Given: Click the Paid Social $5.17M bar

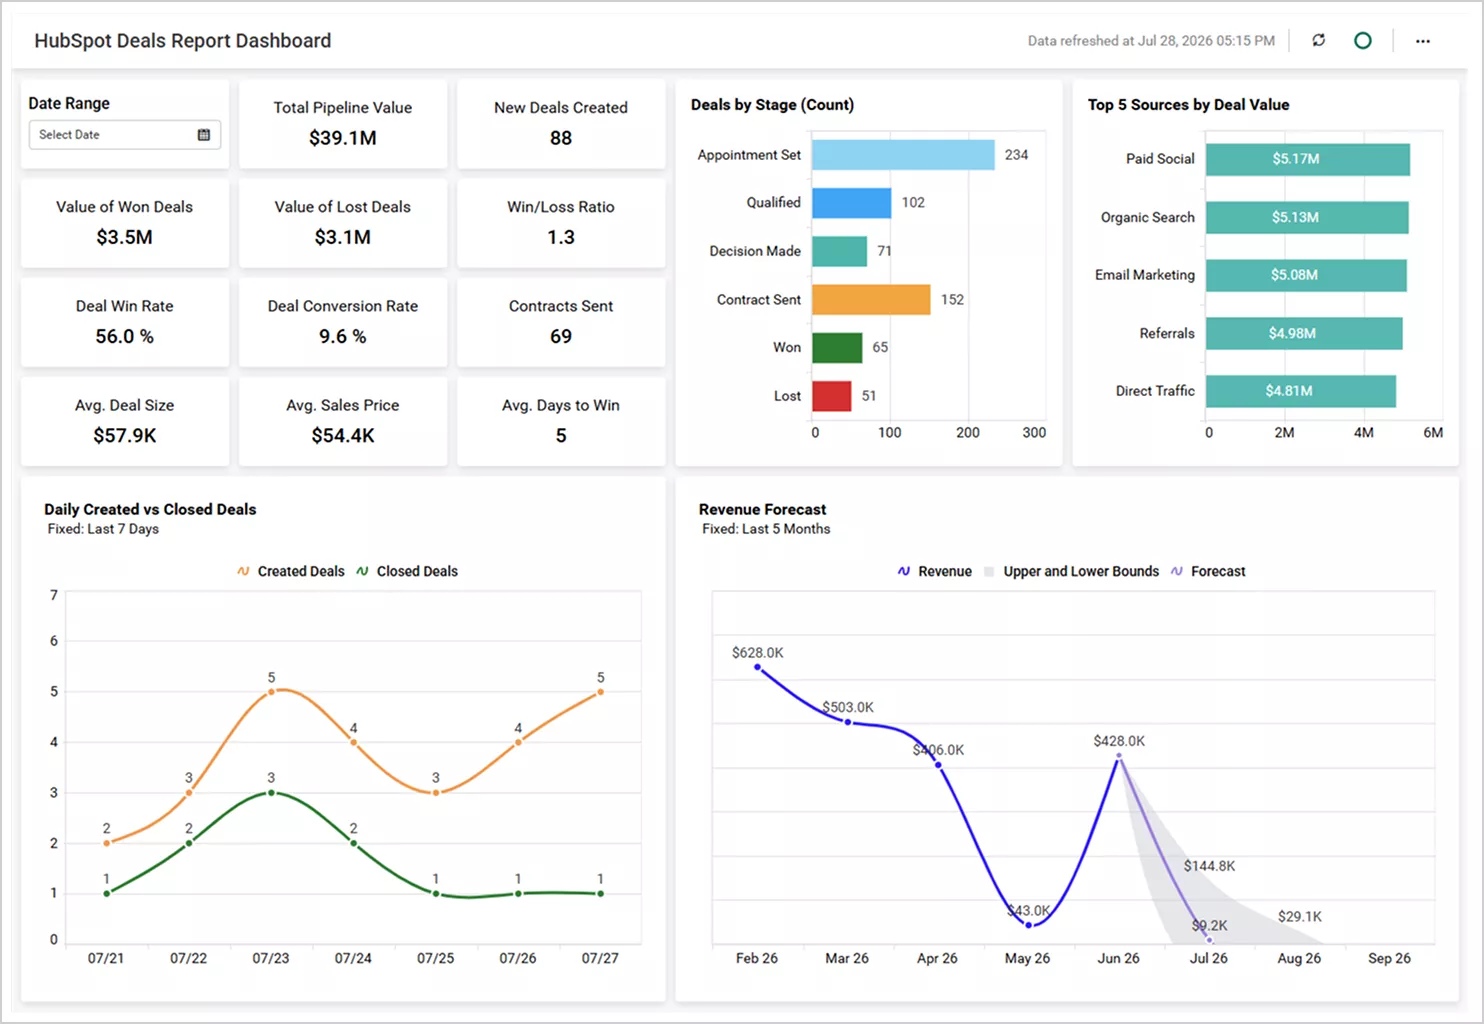Looking at the screenshot, I should tap(1307, 159).
